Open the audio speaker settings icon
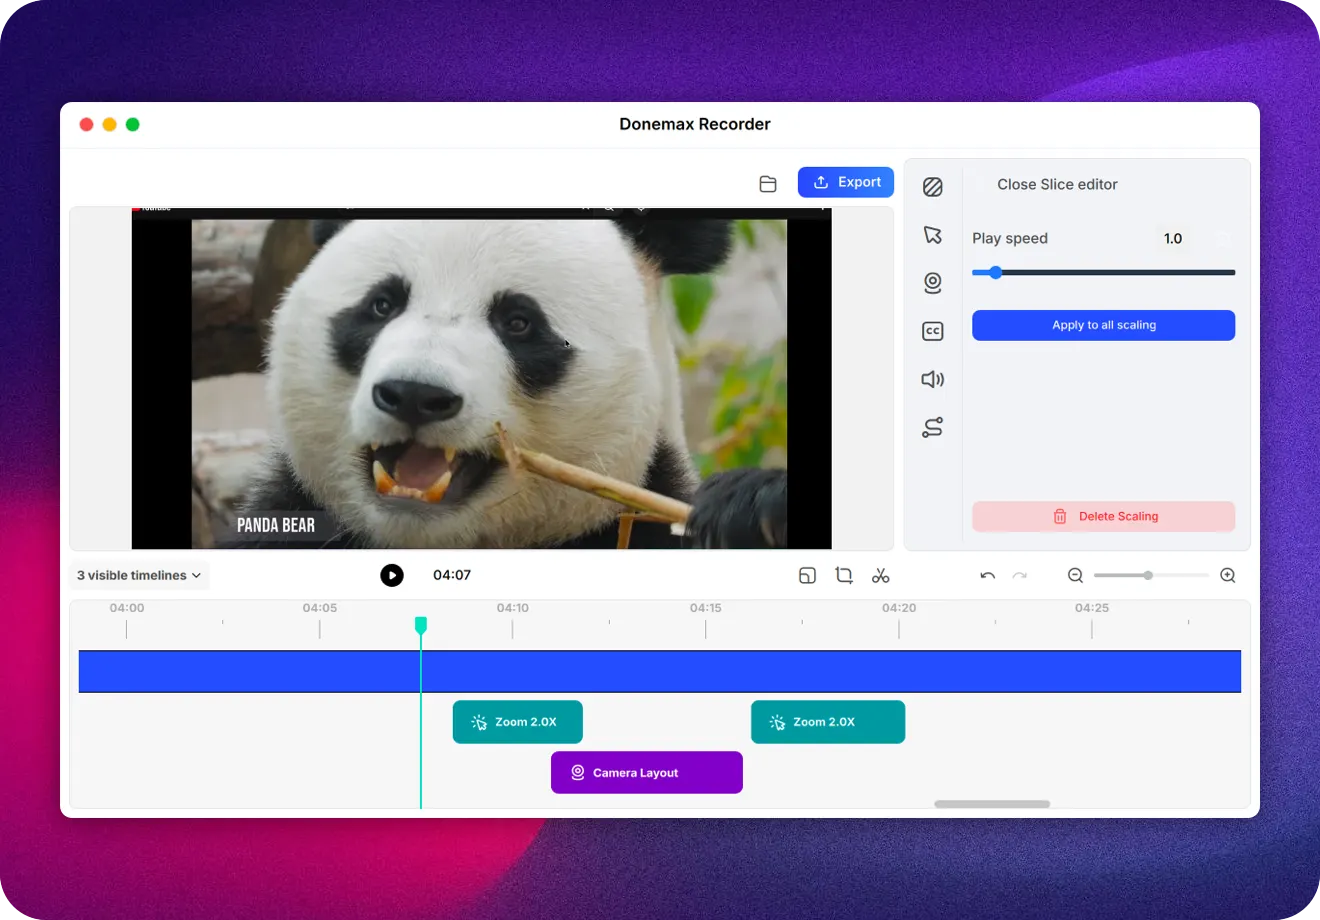The height and width of the screenshot is (920, 1320). 933,379
